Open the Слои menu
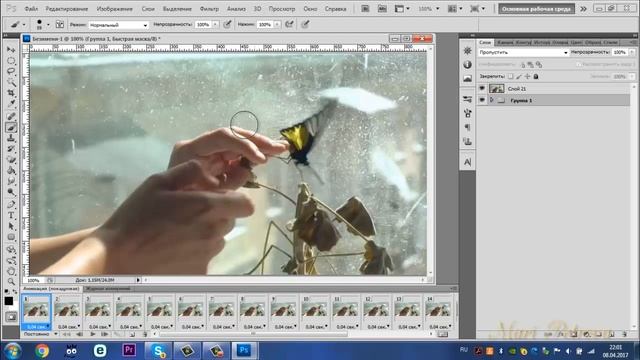 click(148, 9)
